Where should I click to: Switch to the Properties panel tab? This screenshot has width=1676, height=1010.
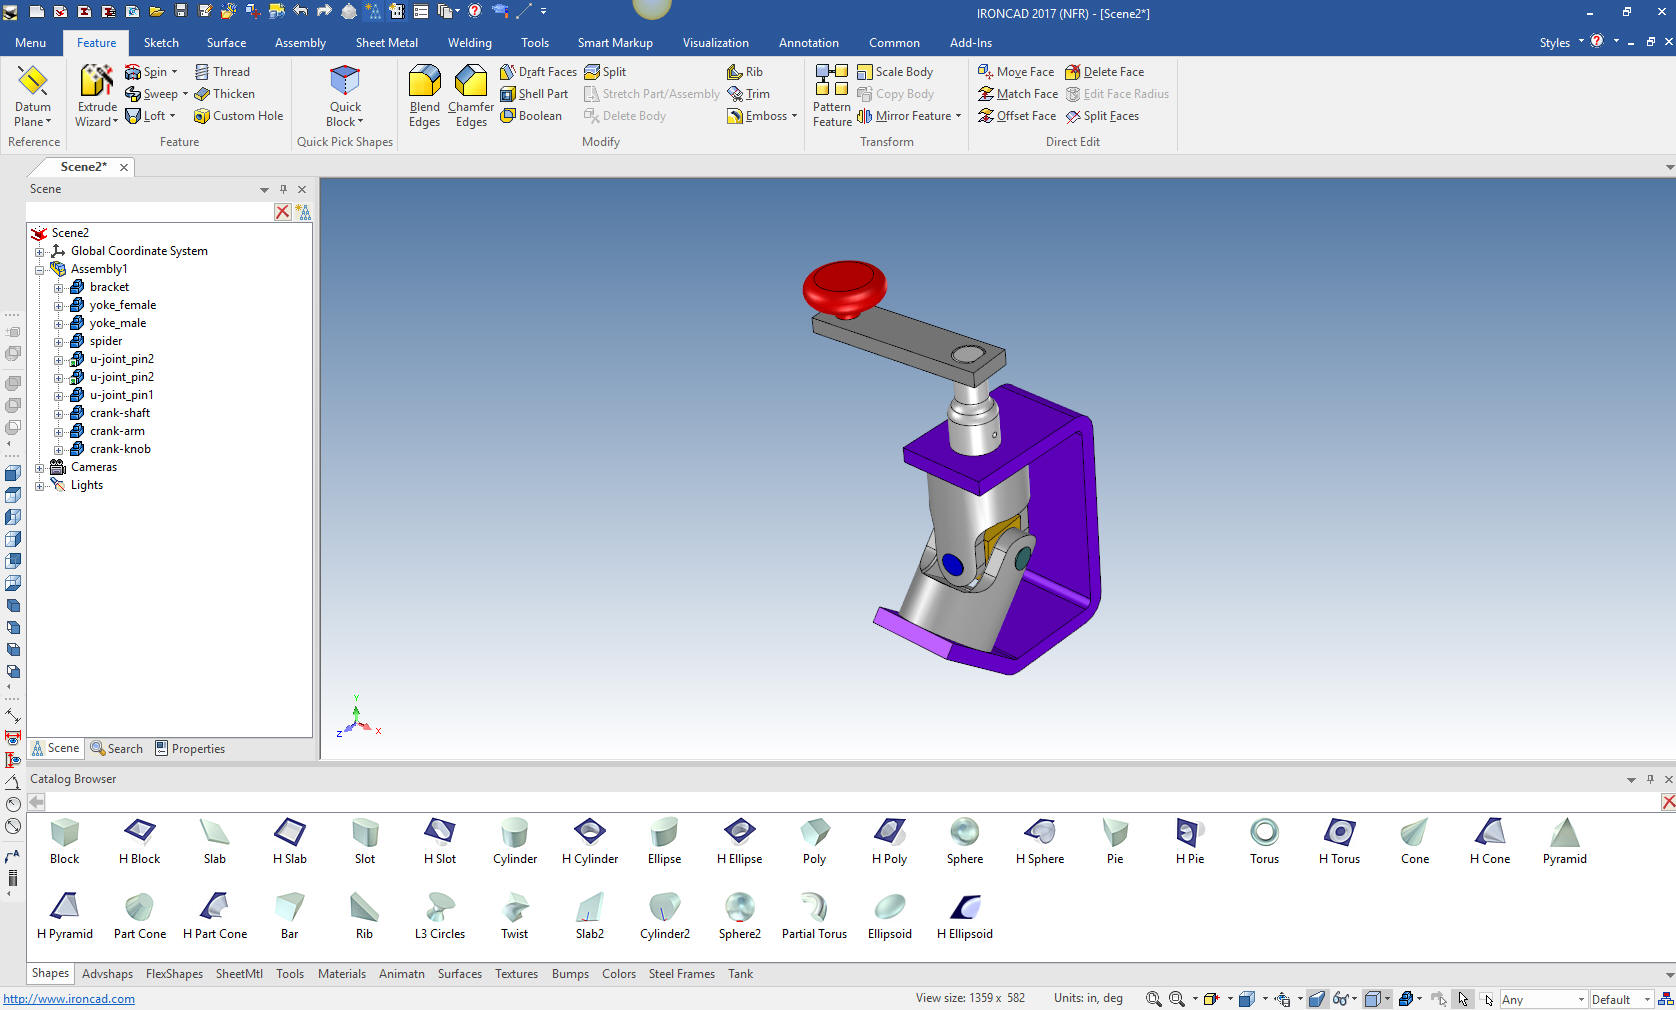190,749
